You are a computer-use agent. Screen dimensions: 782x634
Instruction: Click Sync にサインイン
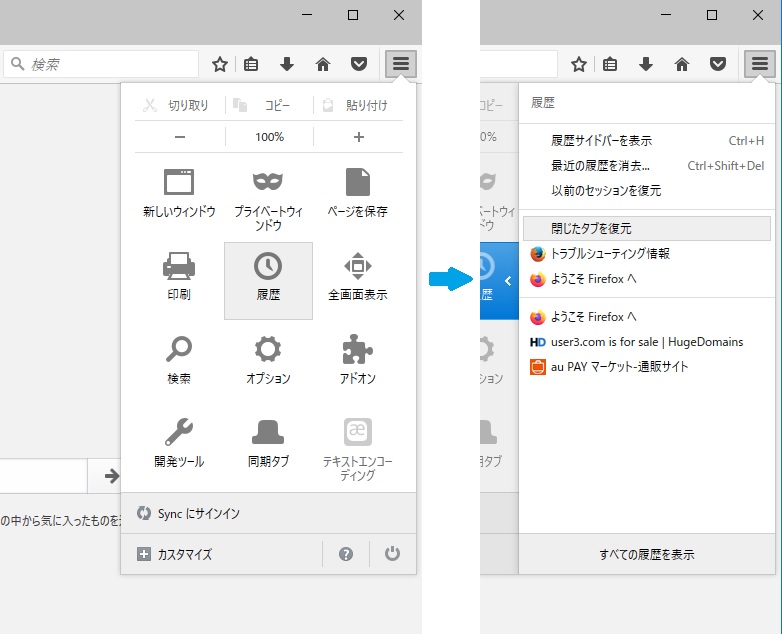coord(198,513)
